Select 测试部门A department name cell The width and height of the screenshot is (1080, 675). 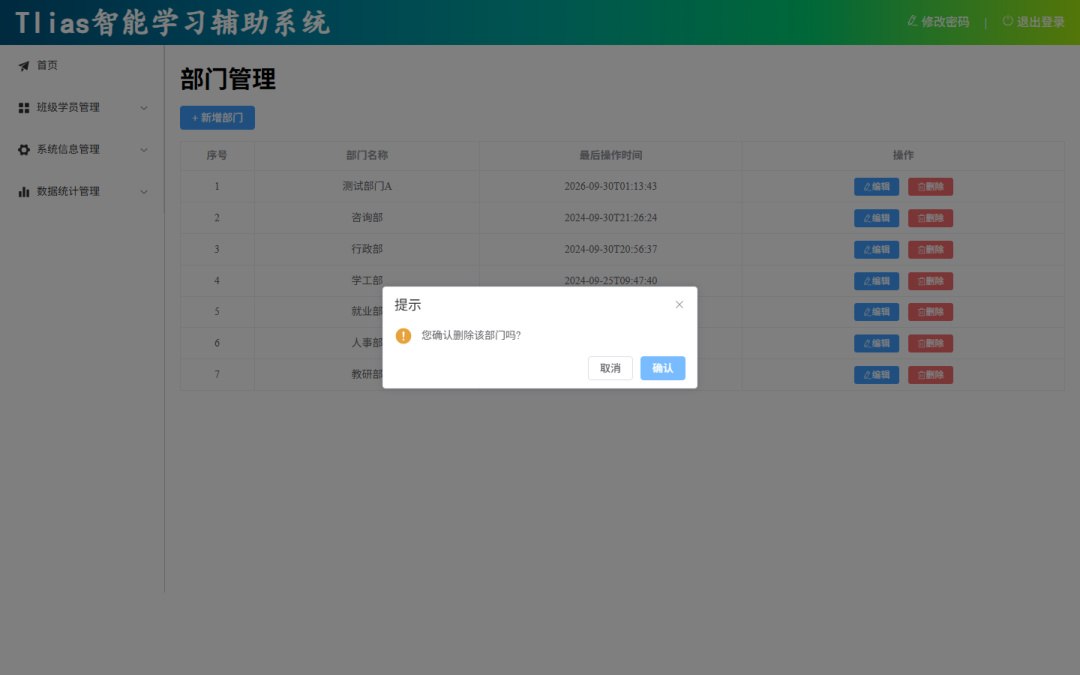(x=367, y=187)
